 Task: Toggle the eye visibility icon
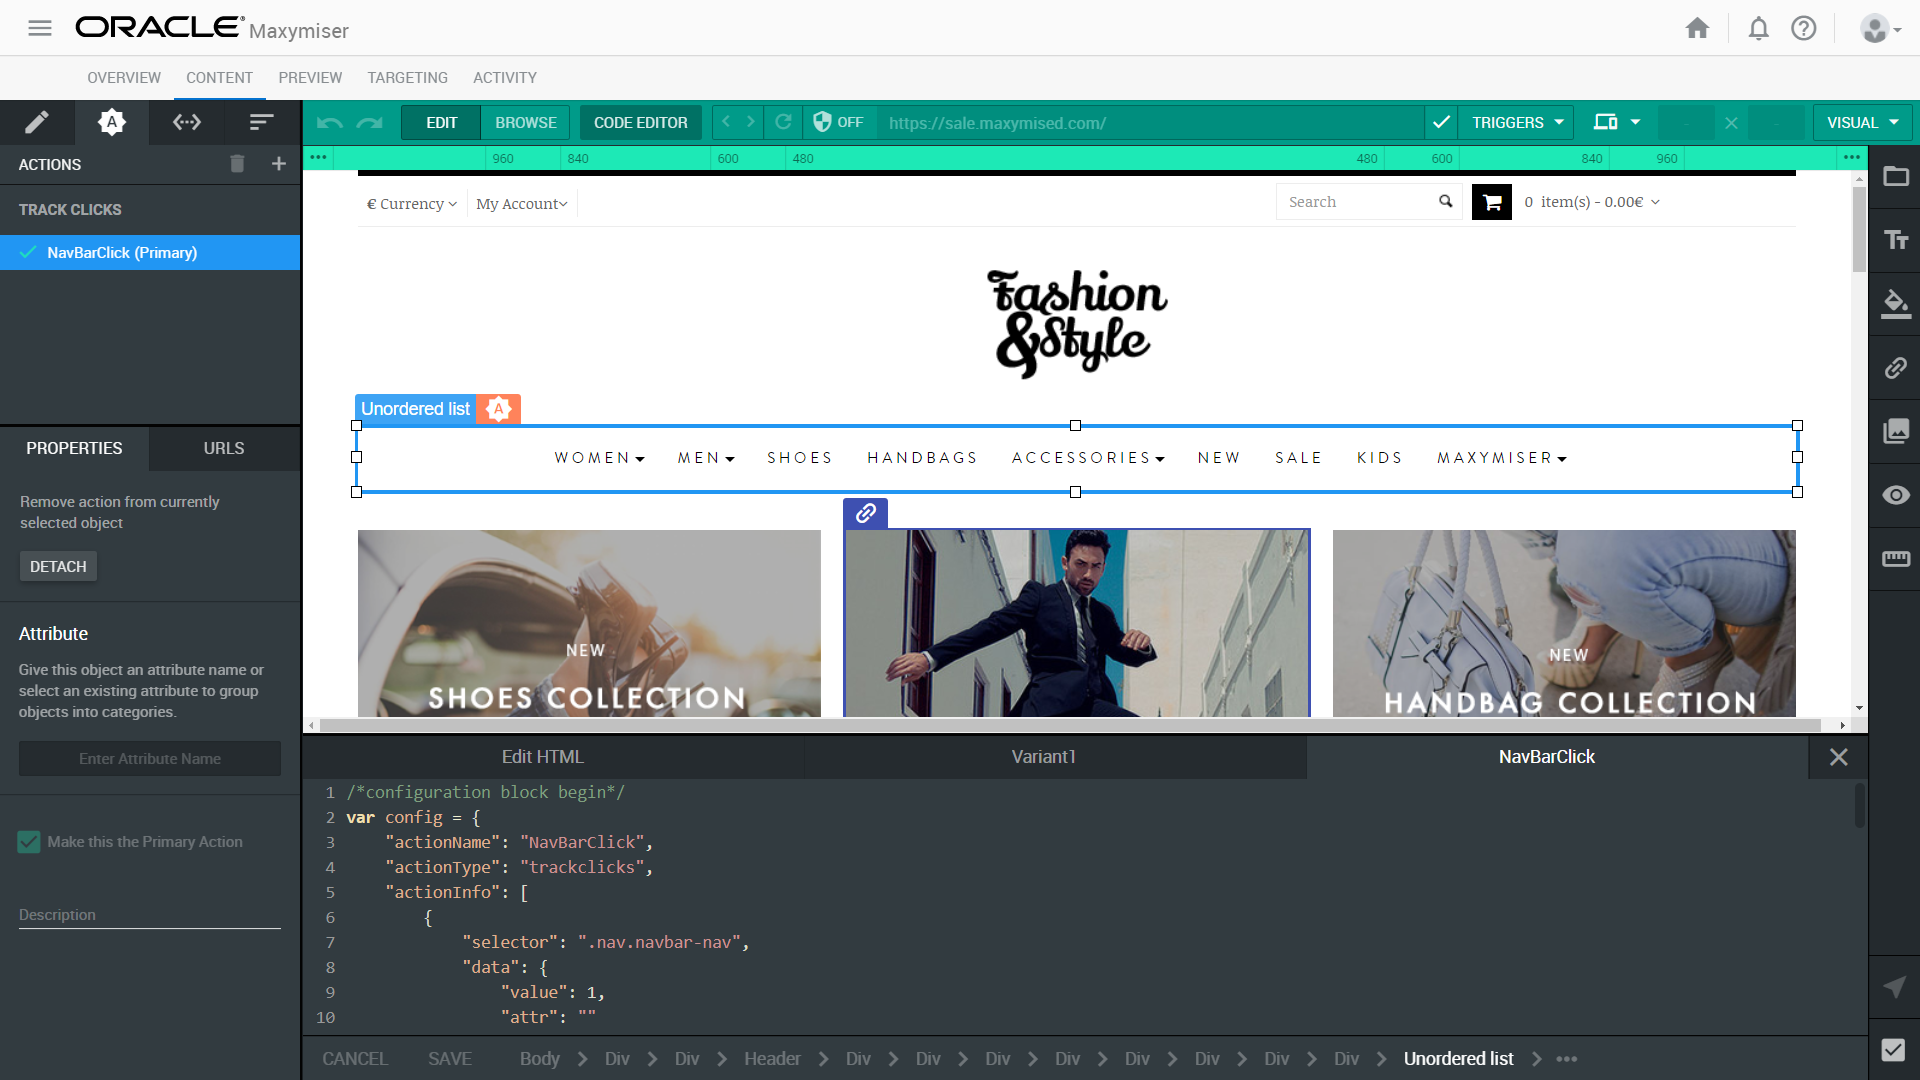click(1895, 495)
